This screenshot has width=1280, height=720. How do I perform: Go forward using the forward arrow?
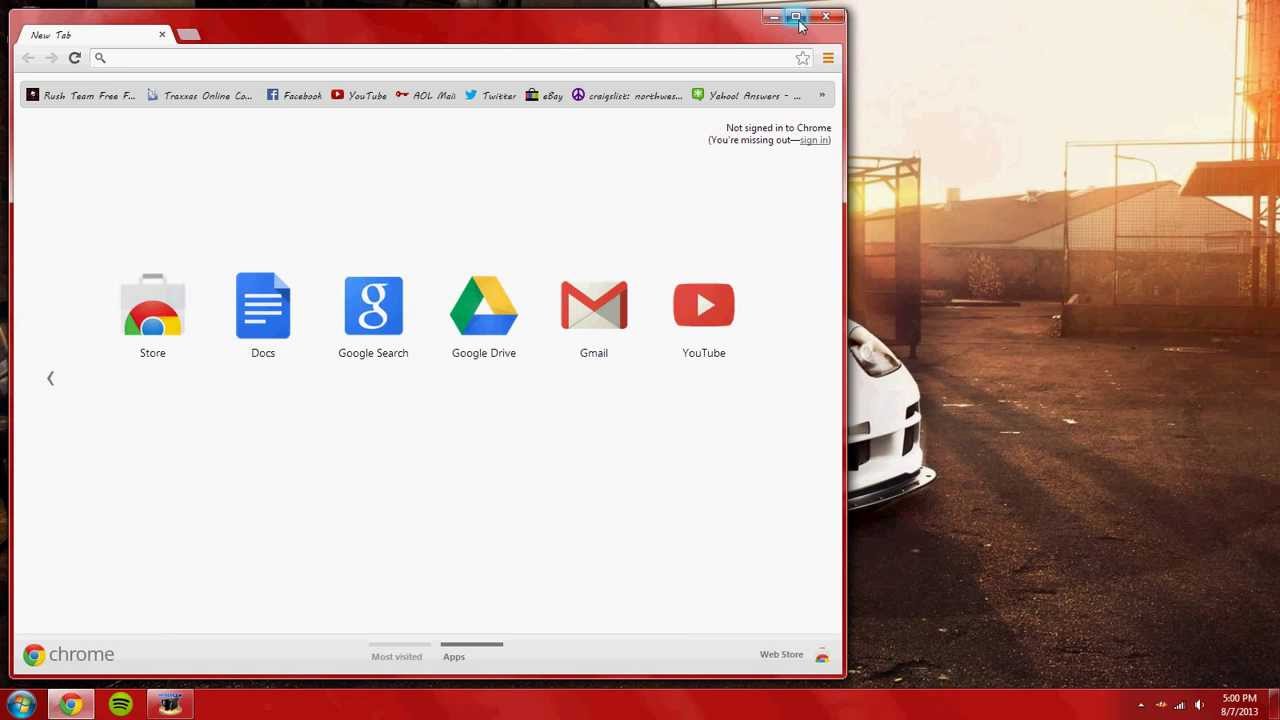[51, 58]
